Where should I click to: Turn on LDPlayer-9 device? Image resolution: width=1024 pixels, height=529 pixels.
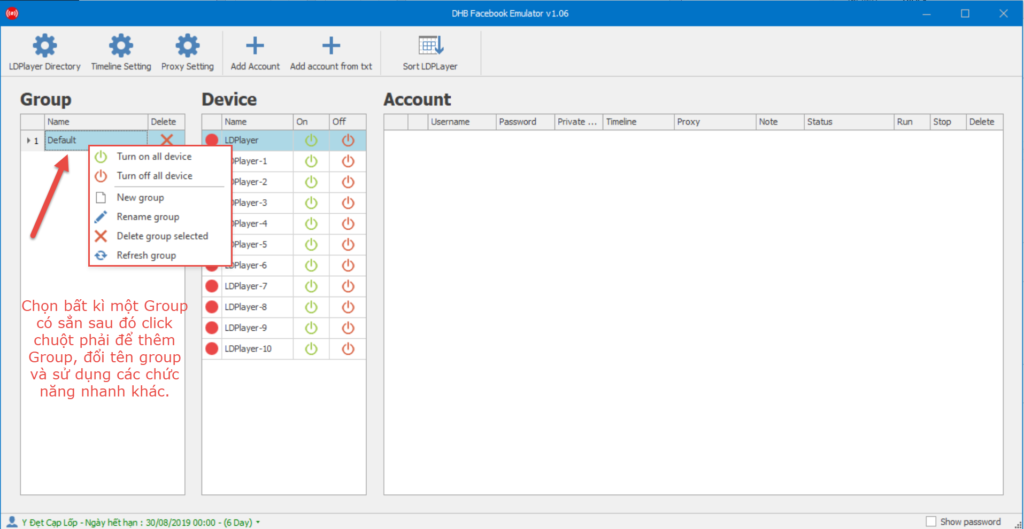tap(312, 328)
